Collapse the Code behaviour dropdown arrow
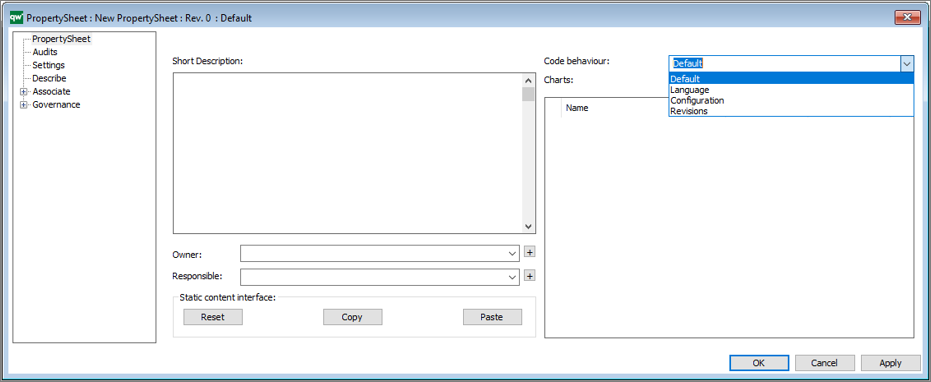Viewport: 931px width, 382px height. (907, 64)
